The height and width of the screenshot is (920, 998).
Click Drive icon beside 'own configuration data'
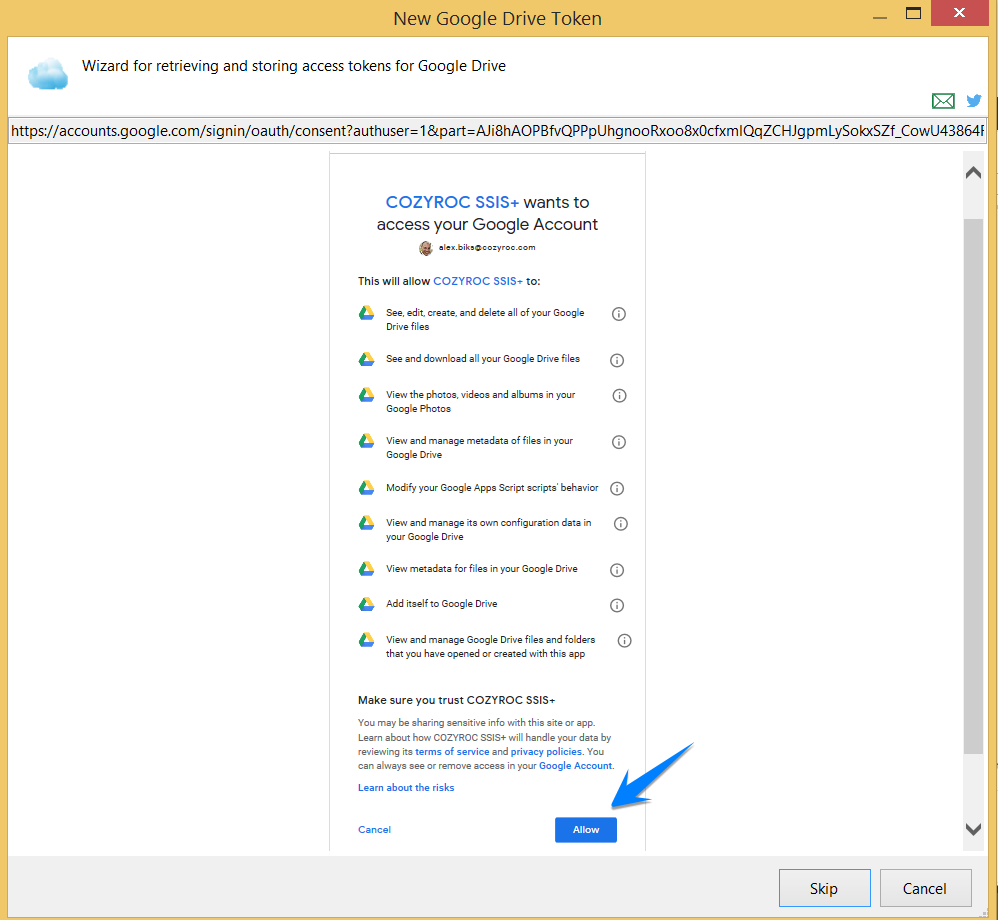tap(367, 523)
